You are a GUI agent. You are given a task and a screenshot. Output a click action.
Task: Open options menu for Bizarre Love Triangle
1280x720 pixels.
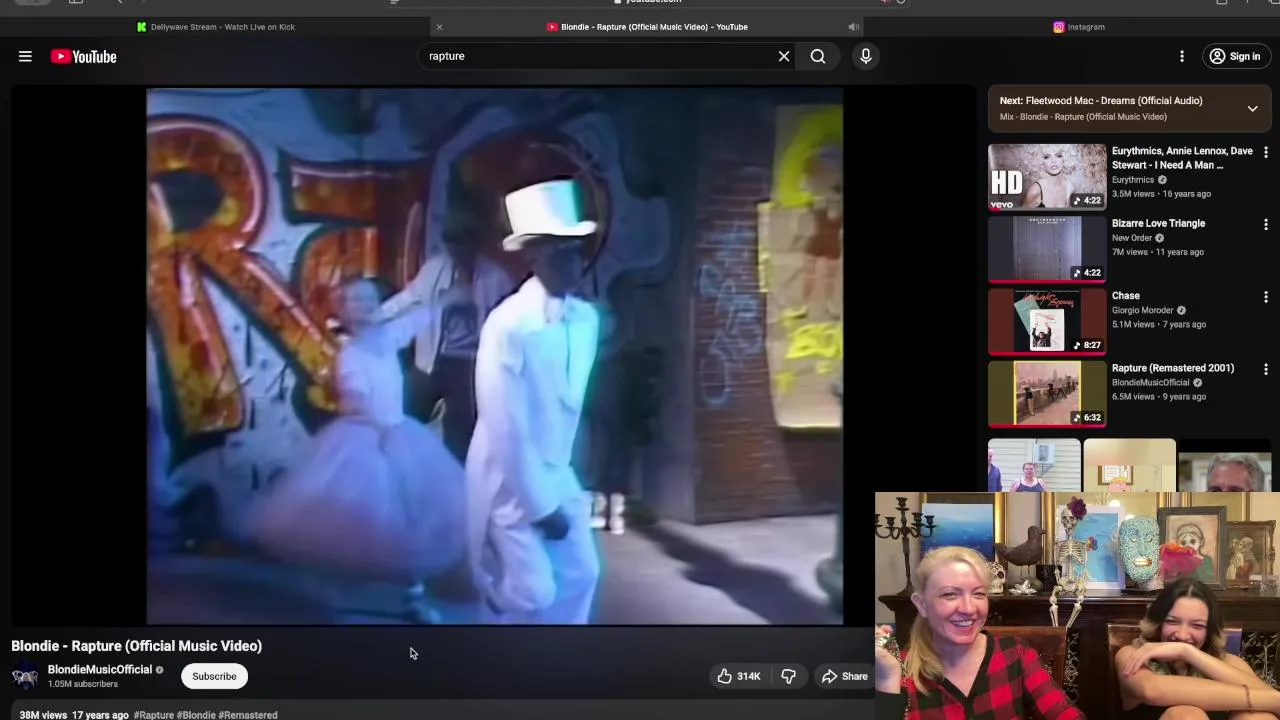click(1266, 225)
